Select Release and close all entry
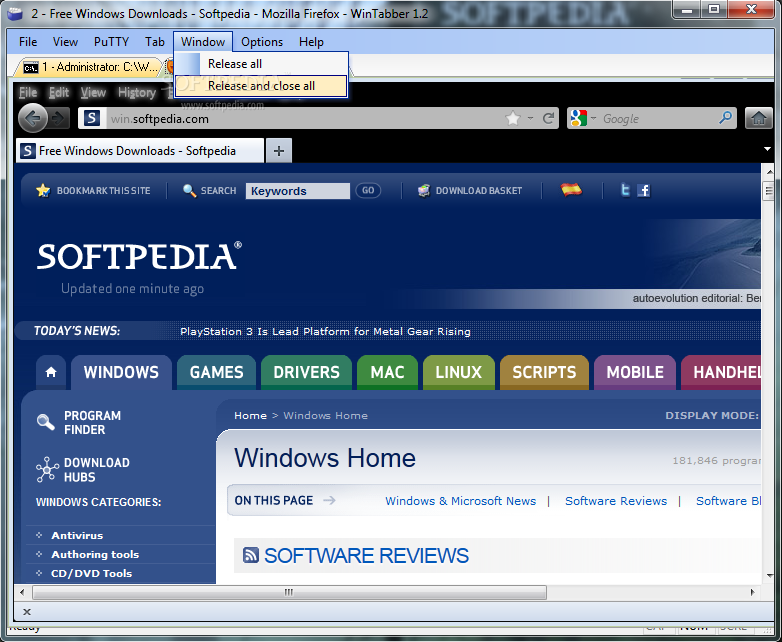 pos(261,86)
